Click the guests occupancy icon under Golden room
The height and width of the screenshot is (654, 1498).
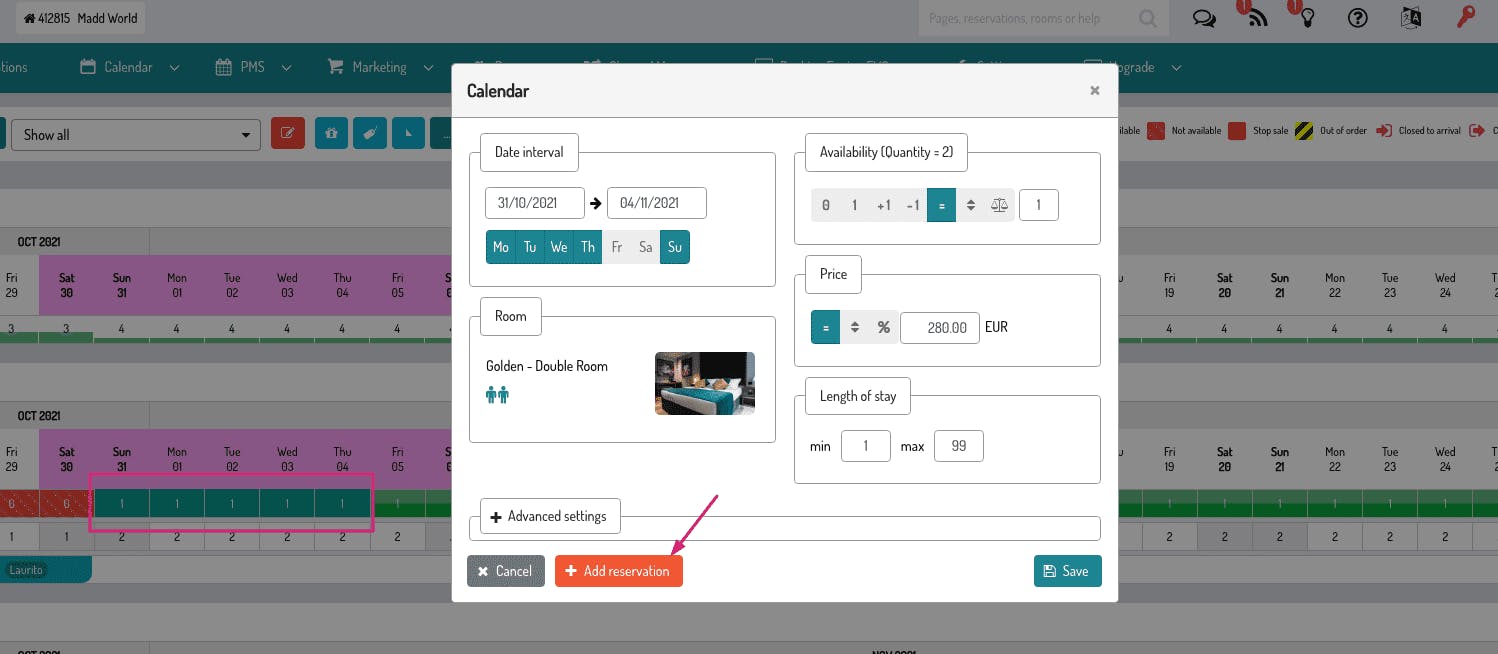[497, 394]
